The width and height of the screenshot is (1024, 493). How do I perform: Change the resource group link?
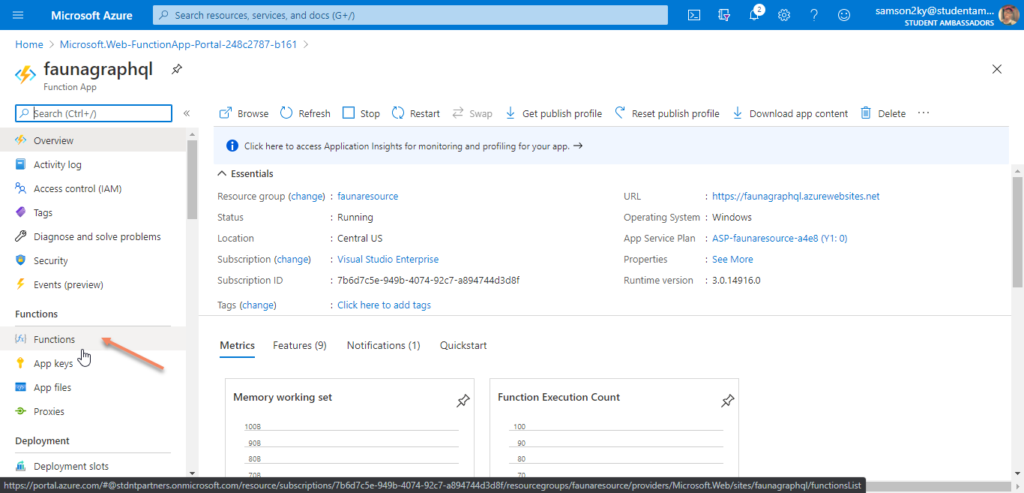[x=306, y=196]
